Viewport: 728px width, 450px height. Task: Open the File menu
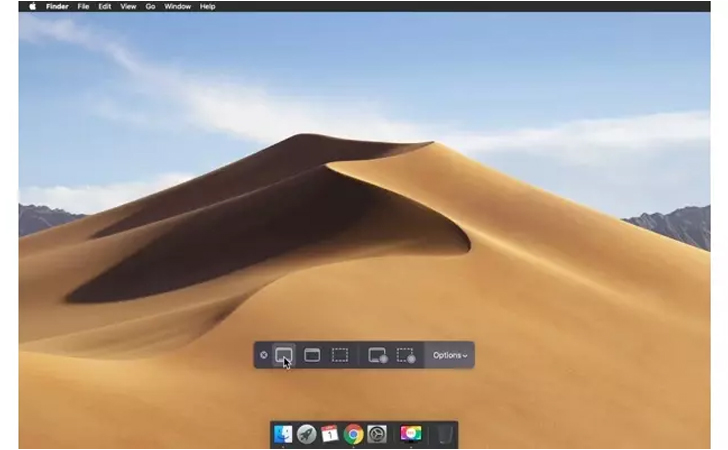(83, 7)
